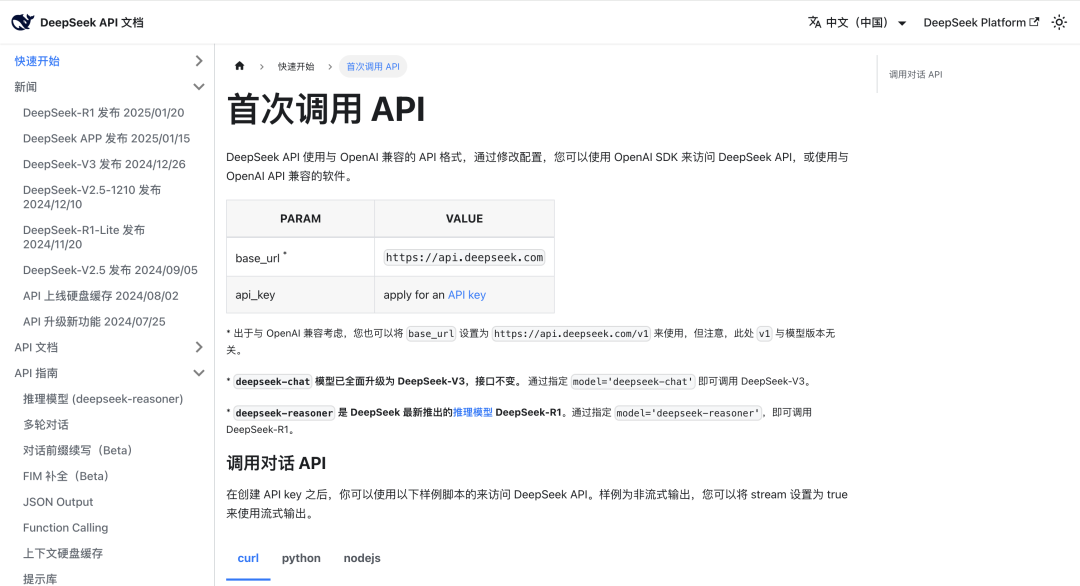Click the api_key table cell
1080x586 pixels.
coord(300,295)
